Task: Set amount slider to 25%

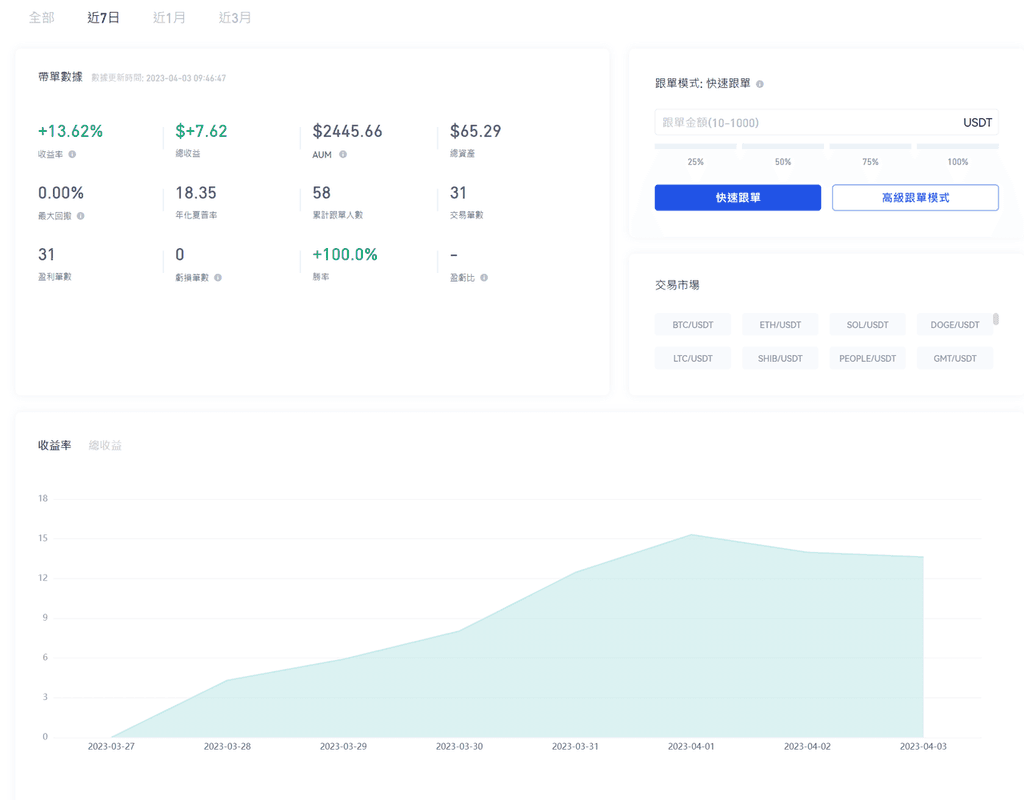Action: [x=695, y=147]
